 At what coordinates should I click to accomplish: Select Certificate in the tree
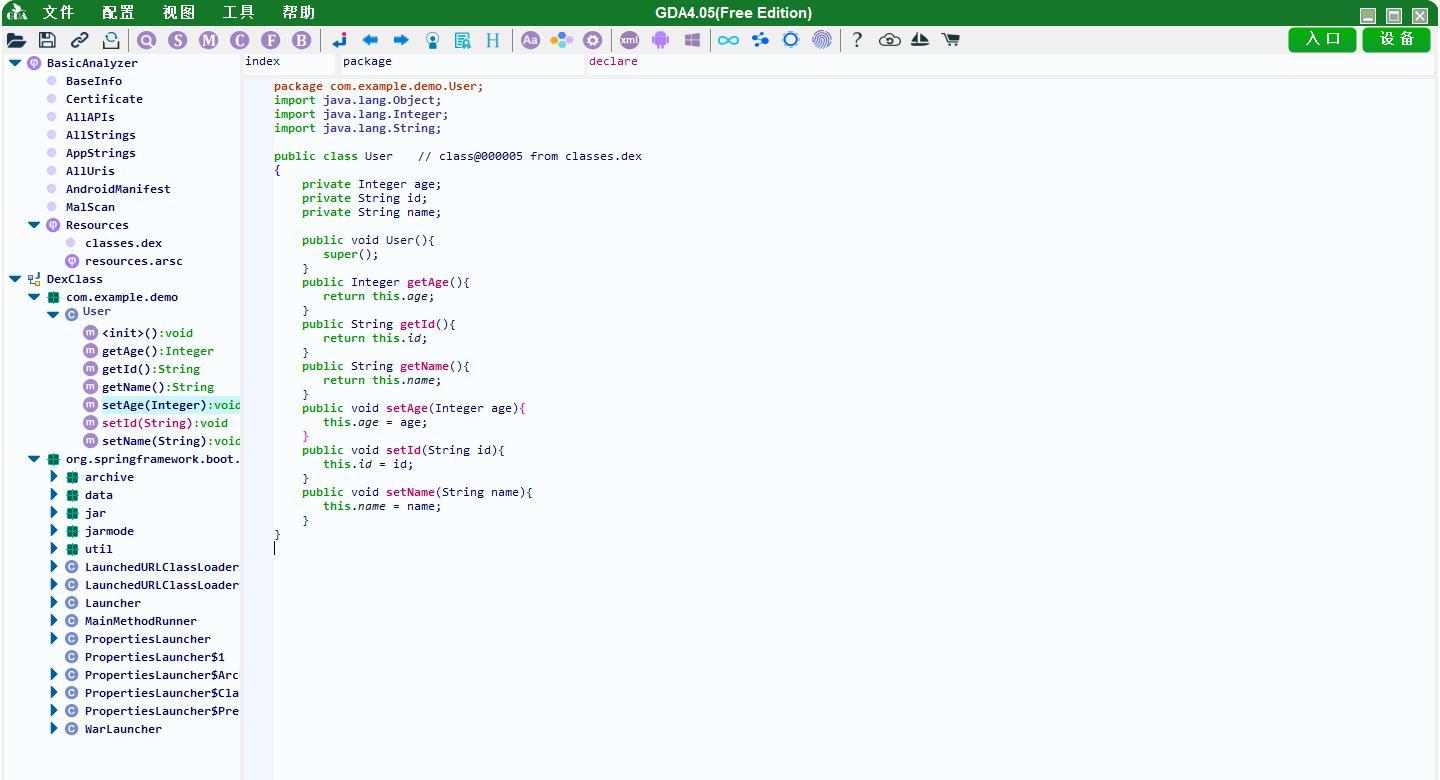(x=104, y=99)
